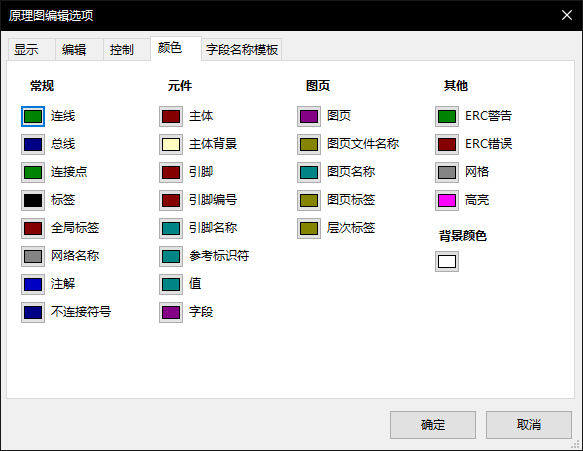Confirm with the 确定 button
Image resolution: width=583 pixels, height=451 pixels.
click(x=433, y=425)
